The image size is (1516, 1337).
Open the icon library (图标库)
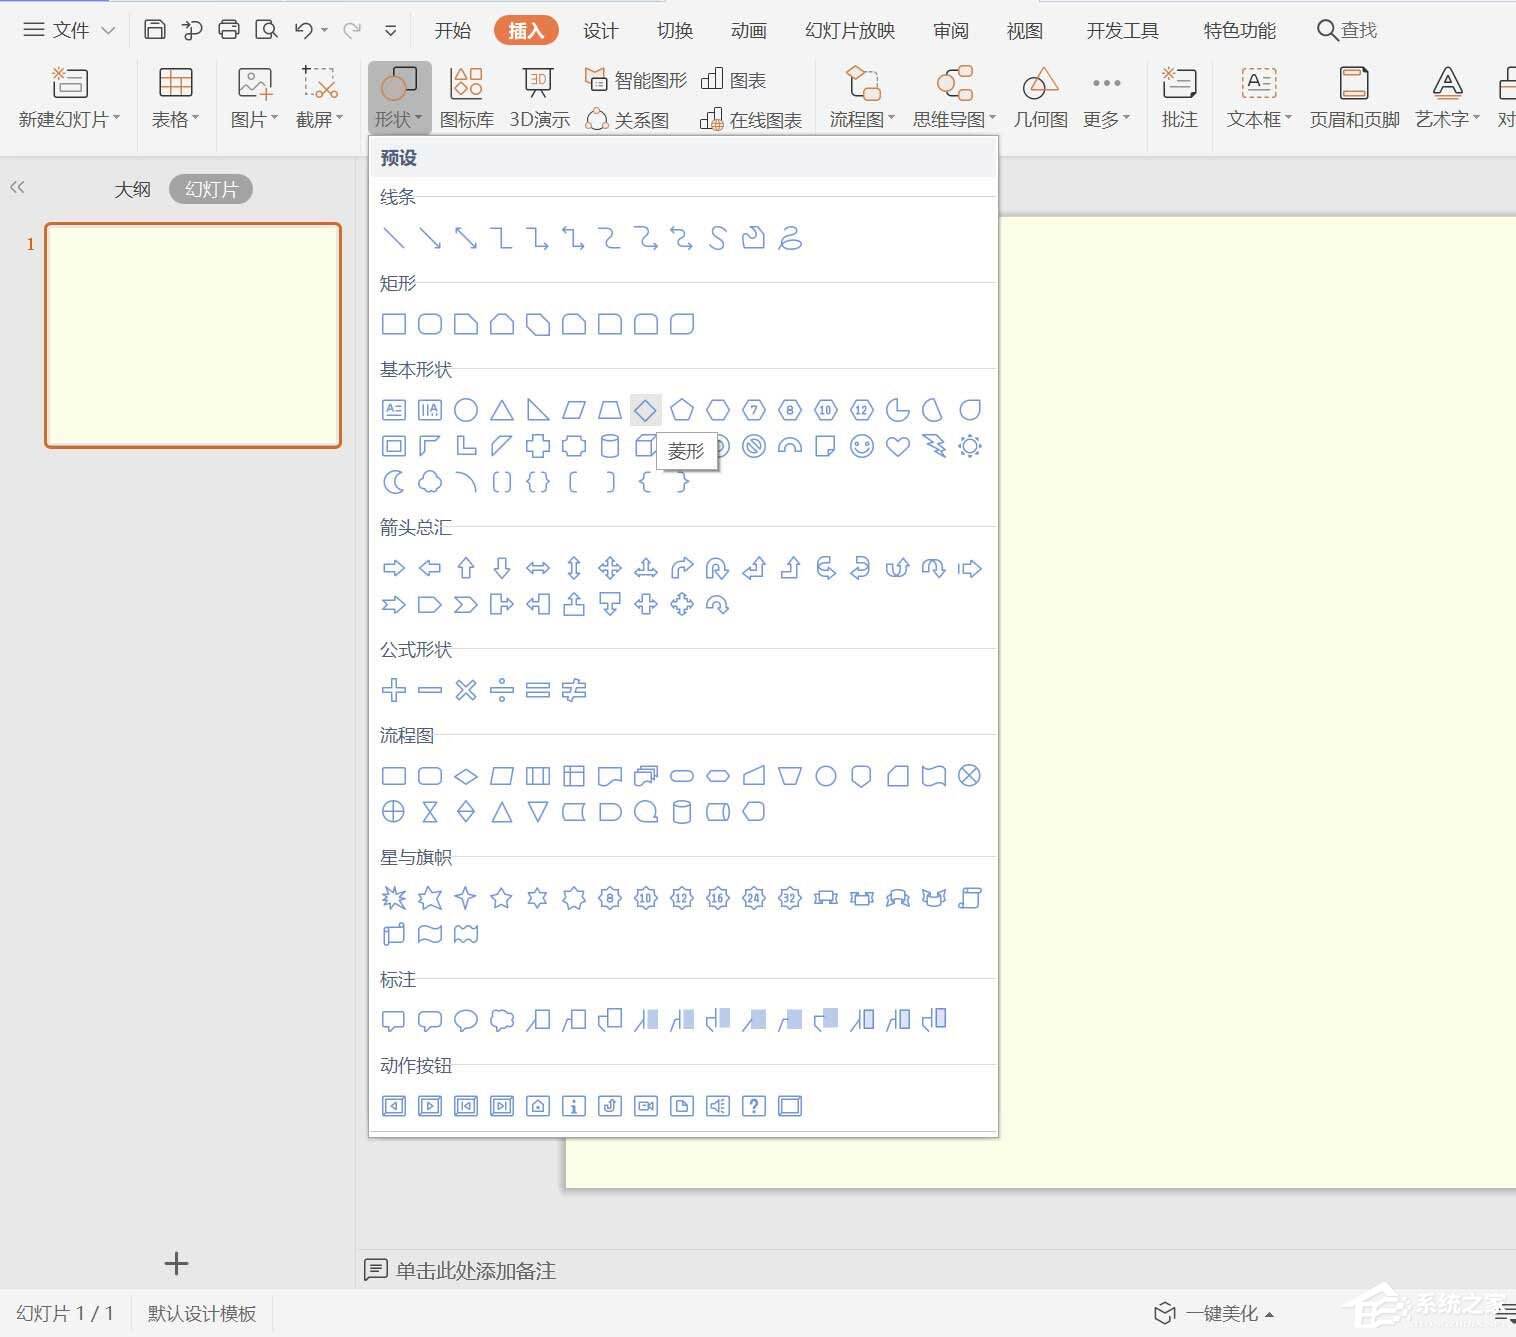click(x=467, y=97)
